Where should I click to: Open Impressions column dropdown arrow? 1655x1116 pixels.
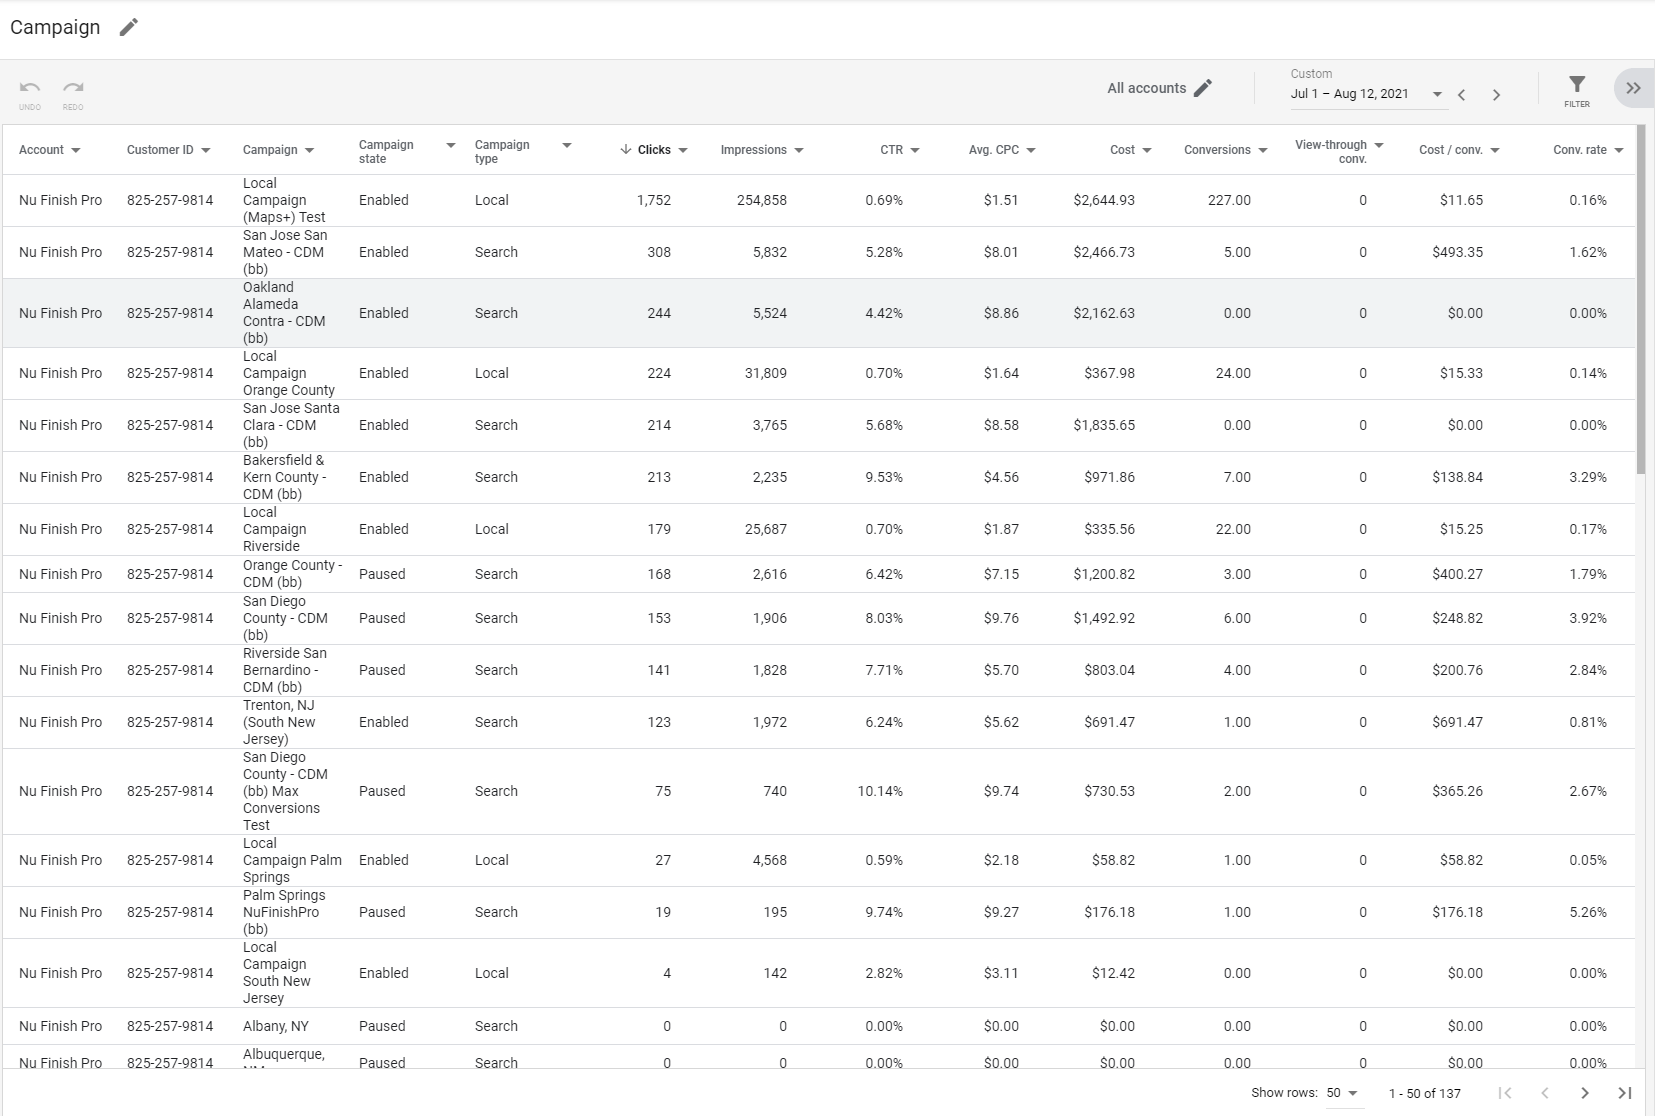[799, 150]
